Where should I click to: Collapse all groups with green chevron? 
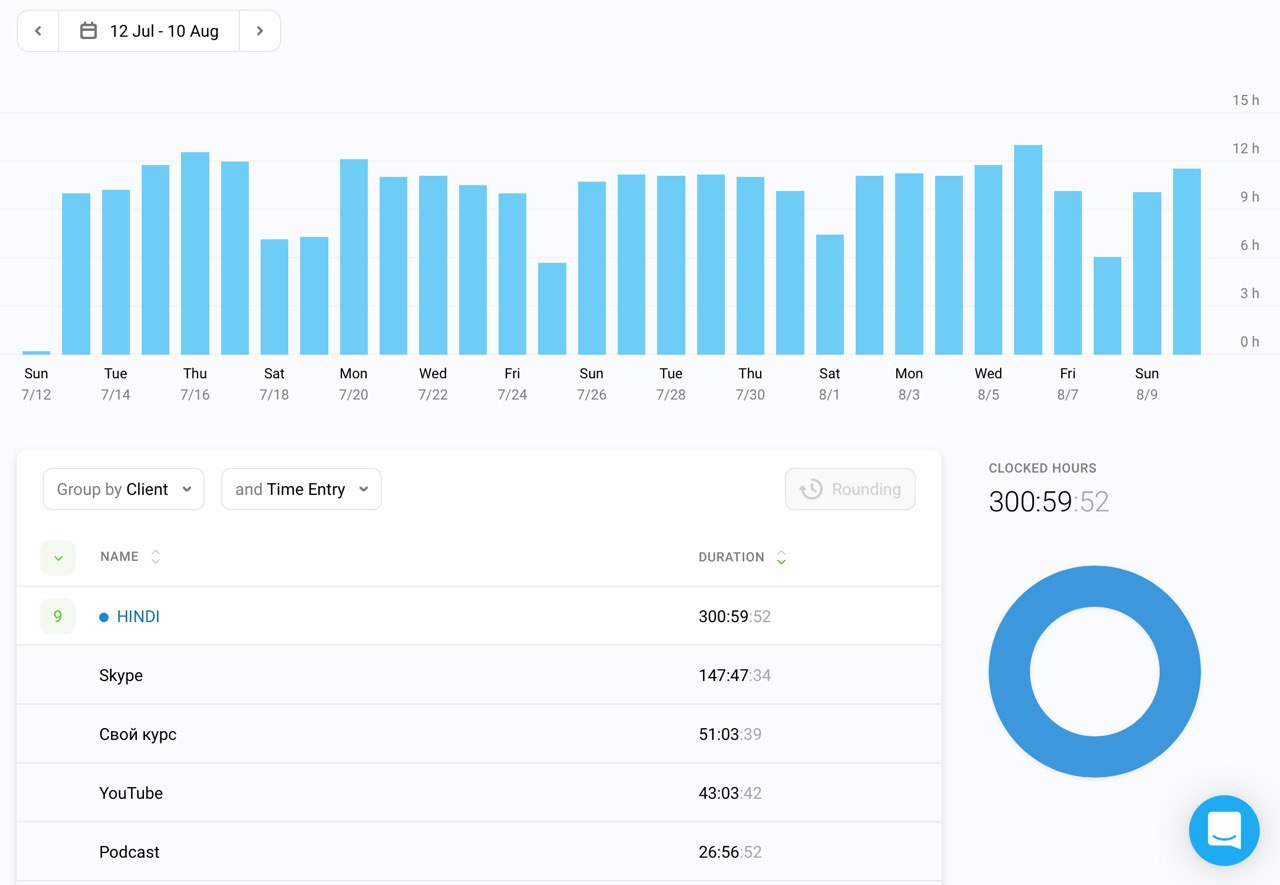pos(58,558)
